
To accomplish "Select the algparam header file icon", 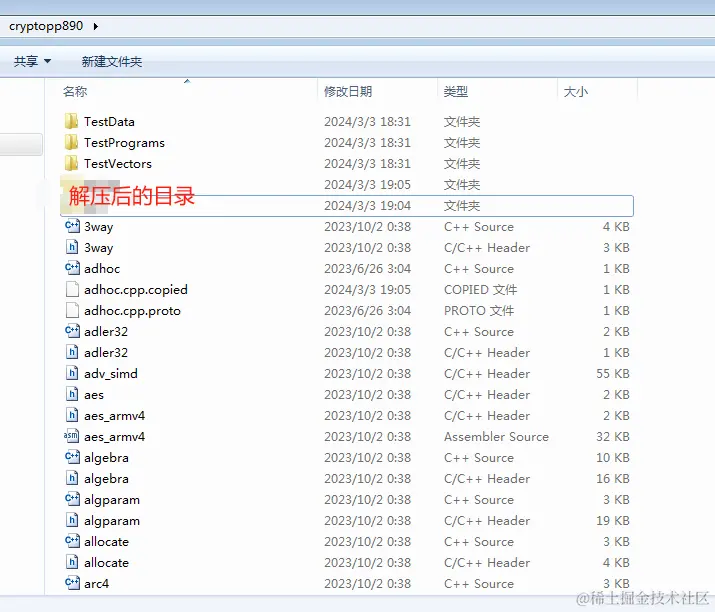I will 72,520.
